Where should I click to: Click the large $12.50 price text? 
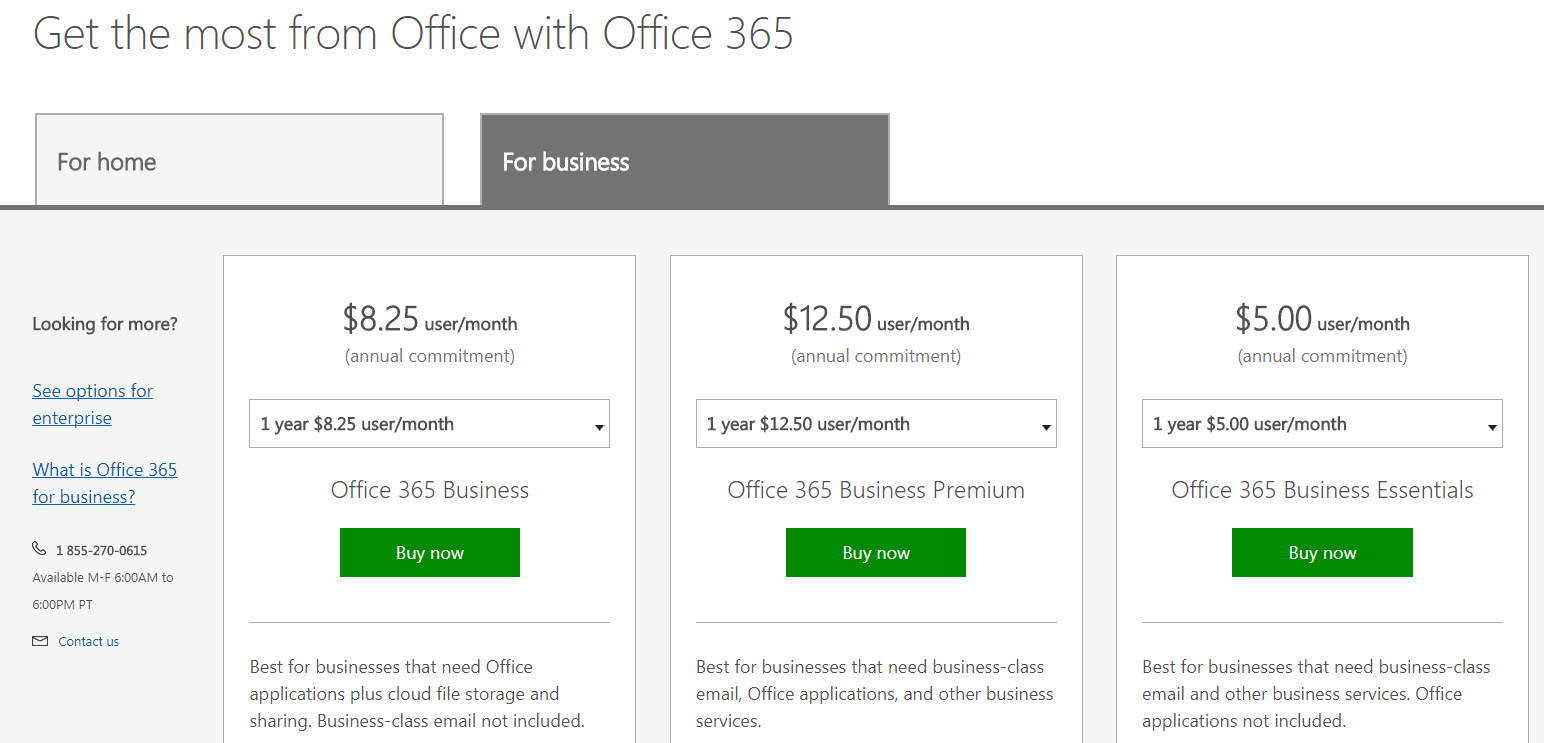(827, 319)
